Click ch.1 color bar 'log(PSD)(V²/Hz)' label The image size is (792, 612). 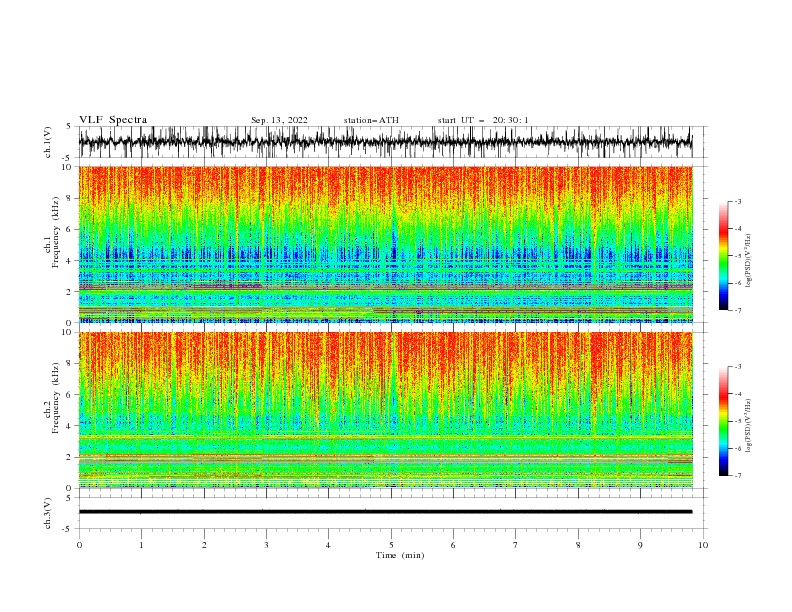749,261
